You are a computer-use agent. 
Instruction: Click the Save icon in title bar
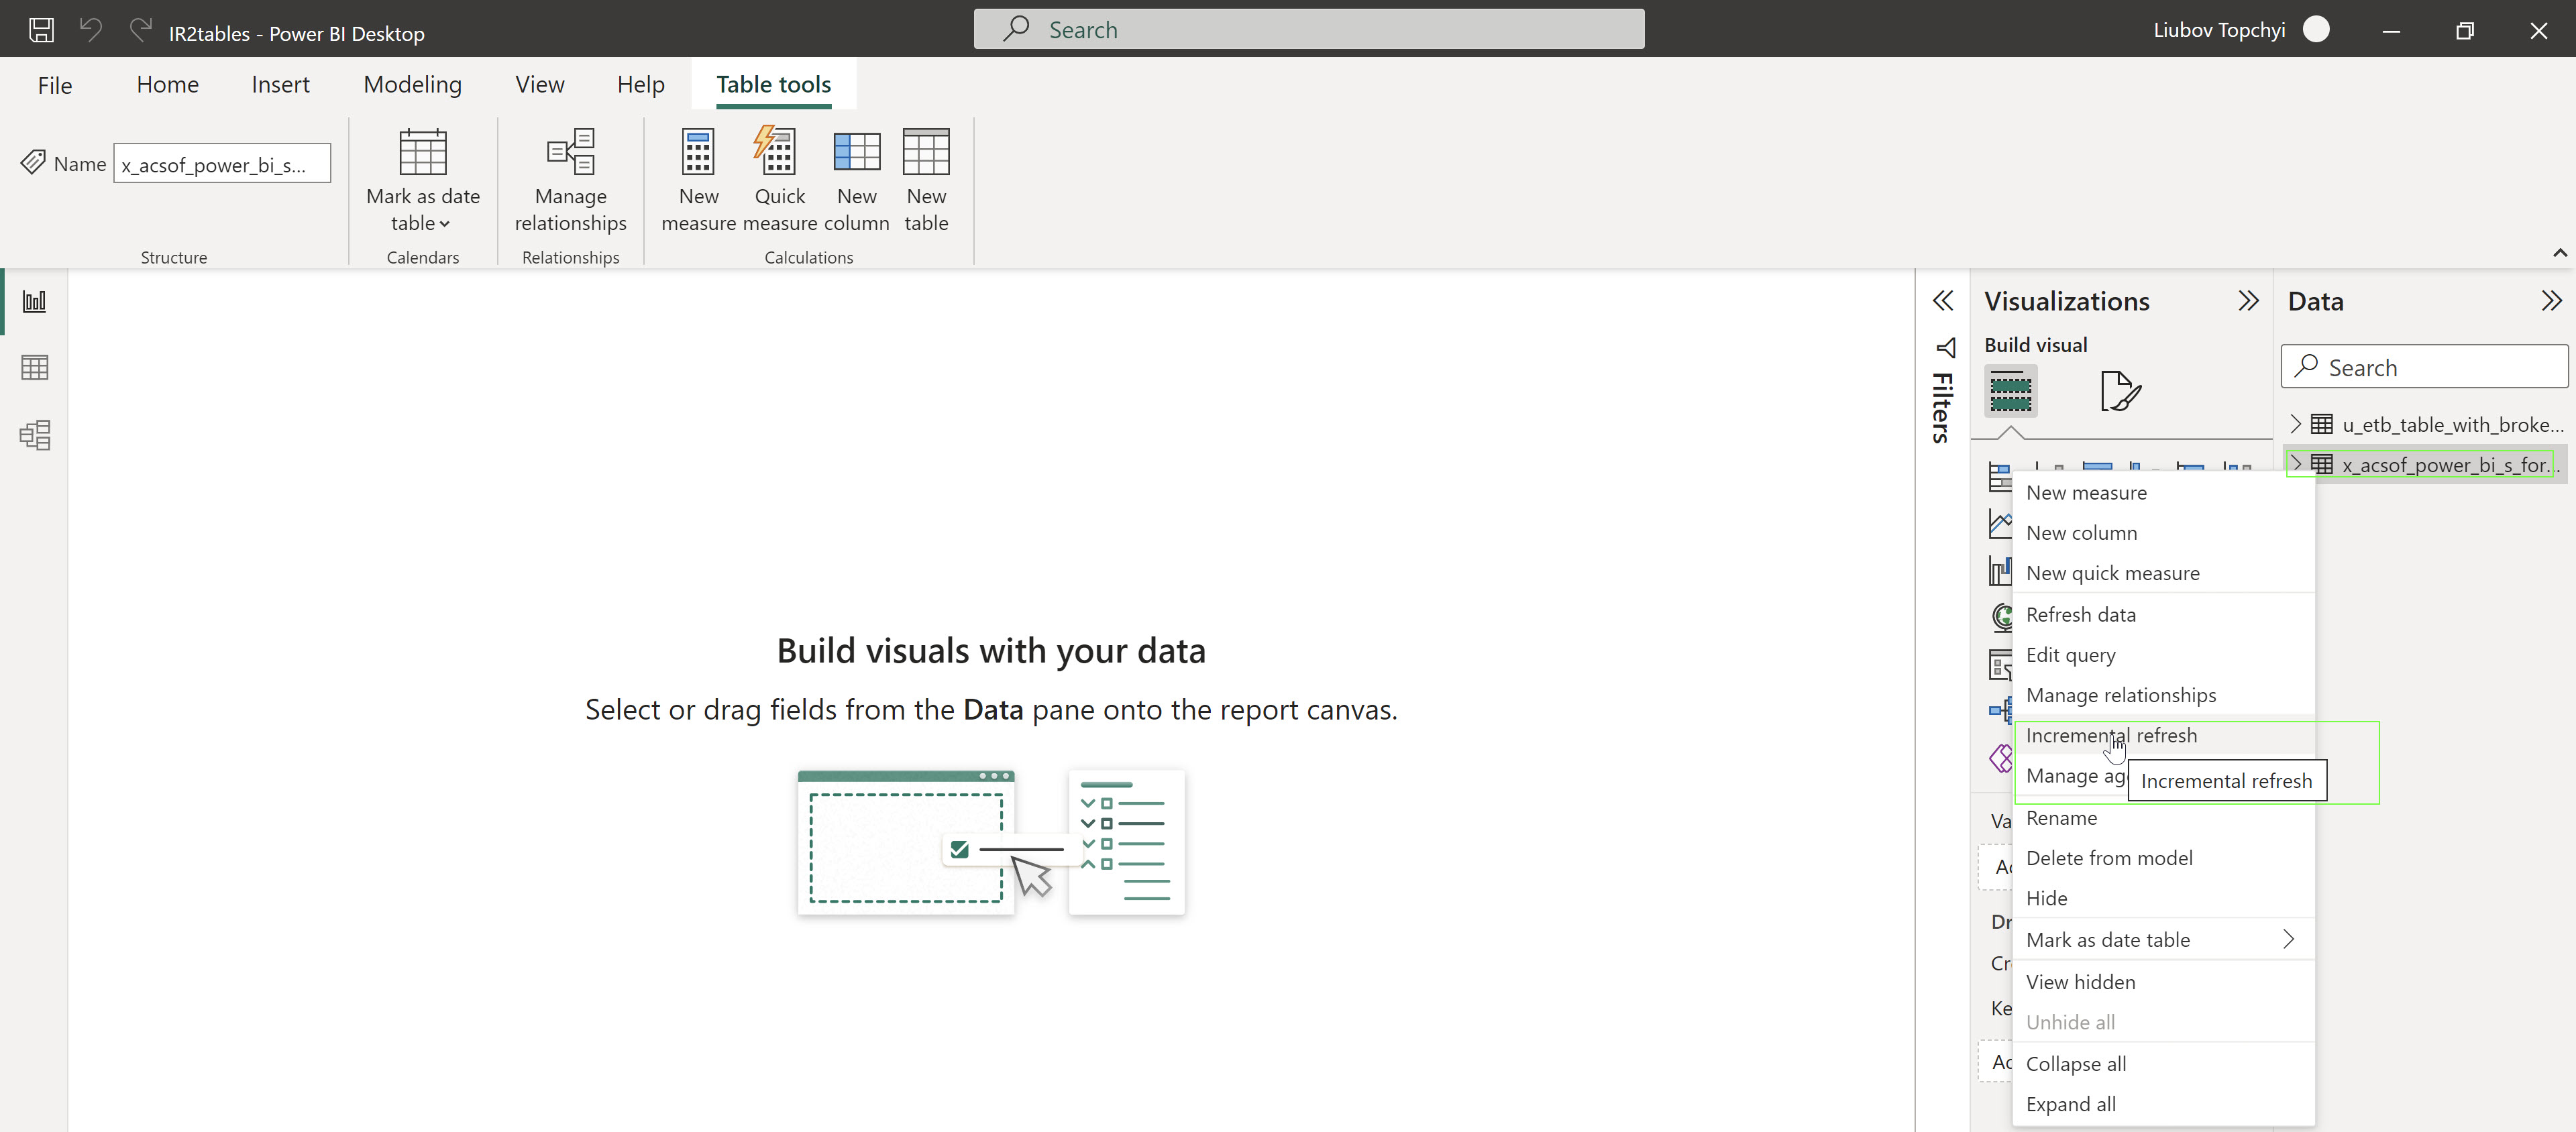point(41,30)
